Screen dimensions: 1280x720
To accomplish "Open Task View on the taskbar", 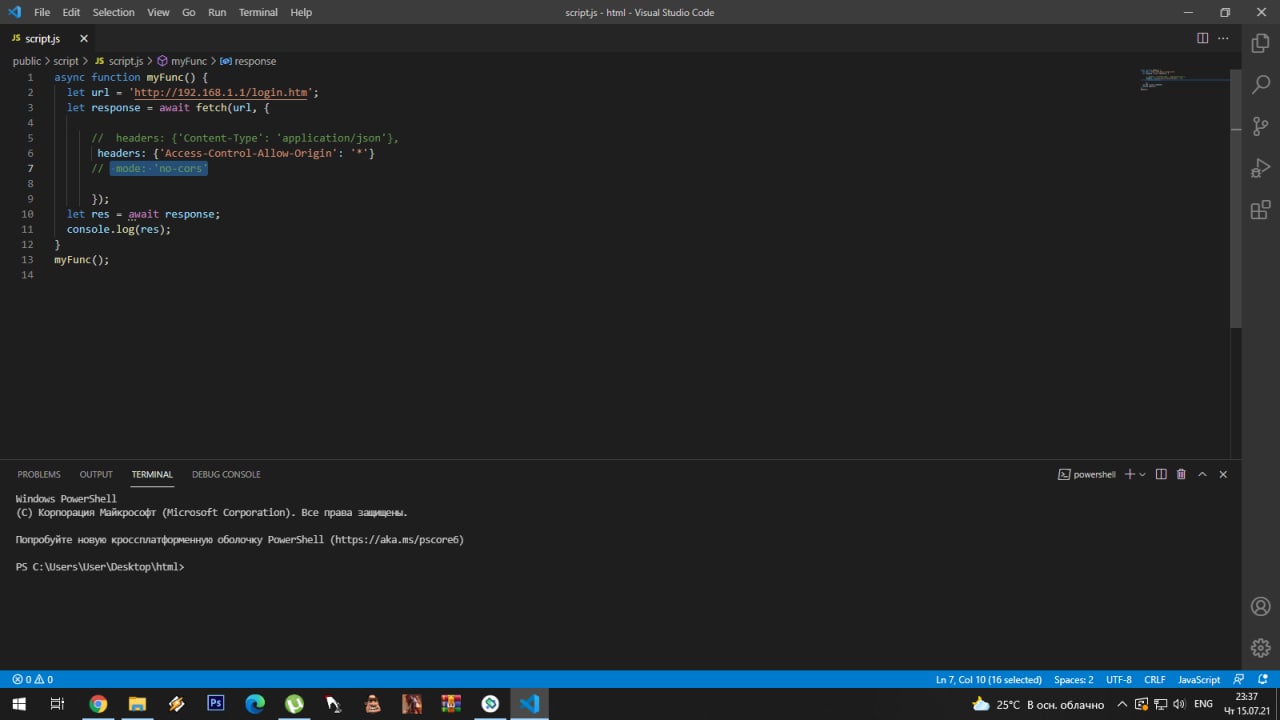I will [57, 704].
